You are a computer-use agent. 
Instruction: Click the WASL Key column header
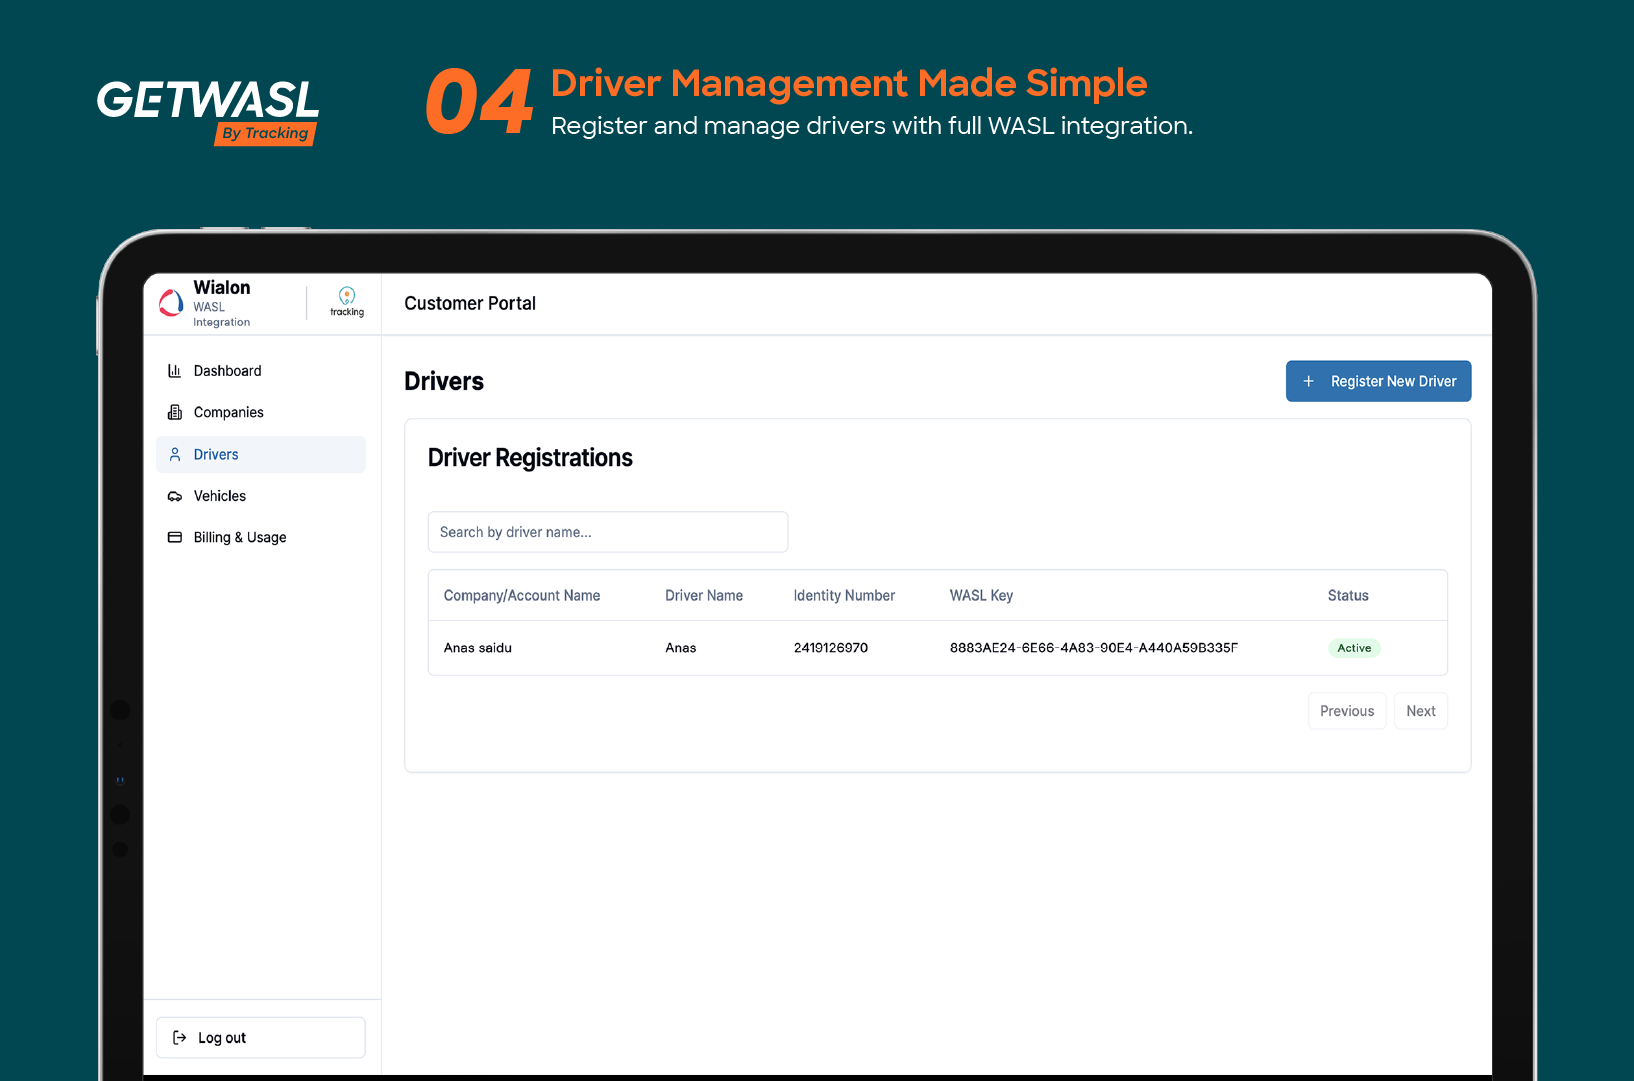(981, 595)
